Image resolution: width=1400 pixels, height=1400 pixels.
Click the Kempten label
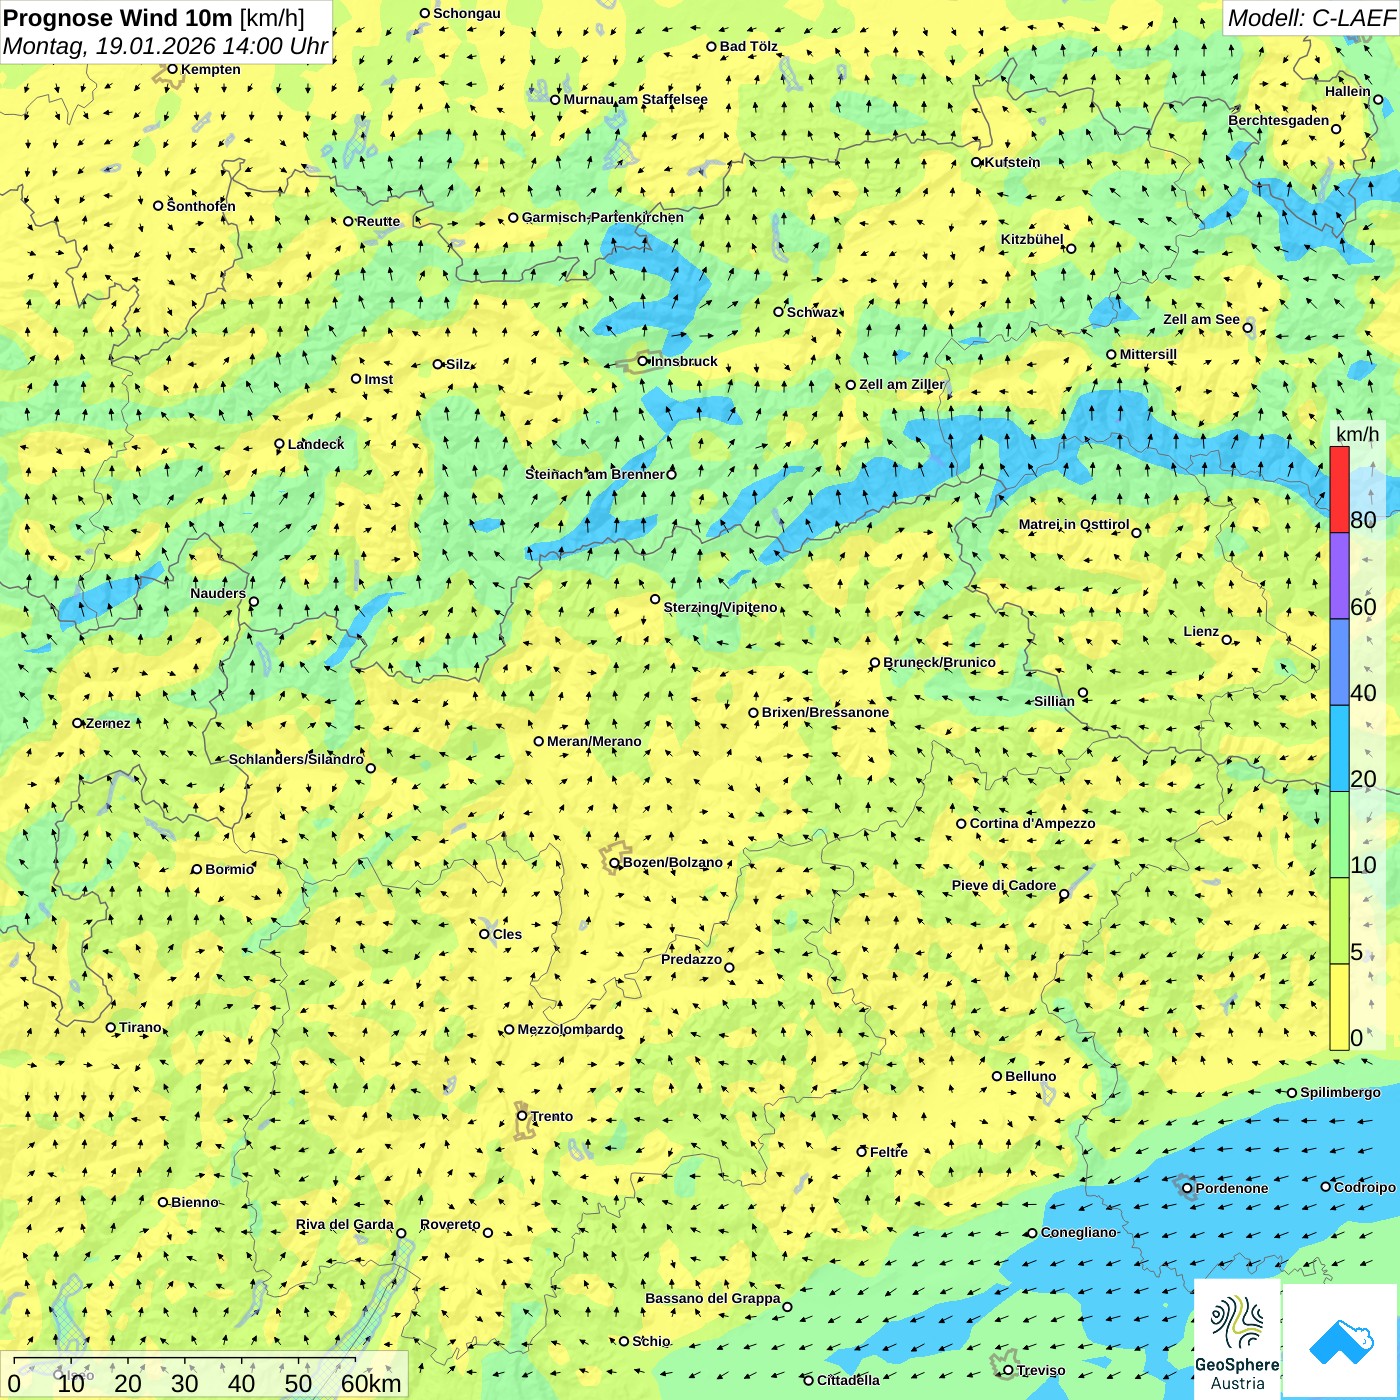pyautogui.click(x=210, y=69)
